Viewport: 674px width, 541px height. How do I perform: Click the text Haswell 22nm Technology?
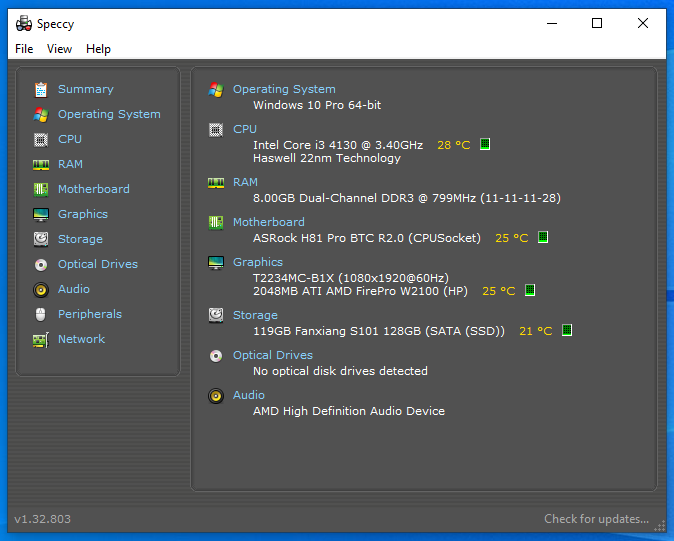tap(327, 159)
